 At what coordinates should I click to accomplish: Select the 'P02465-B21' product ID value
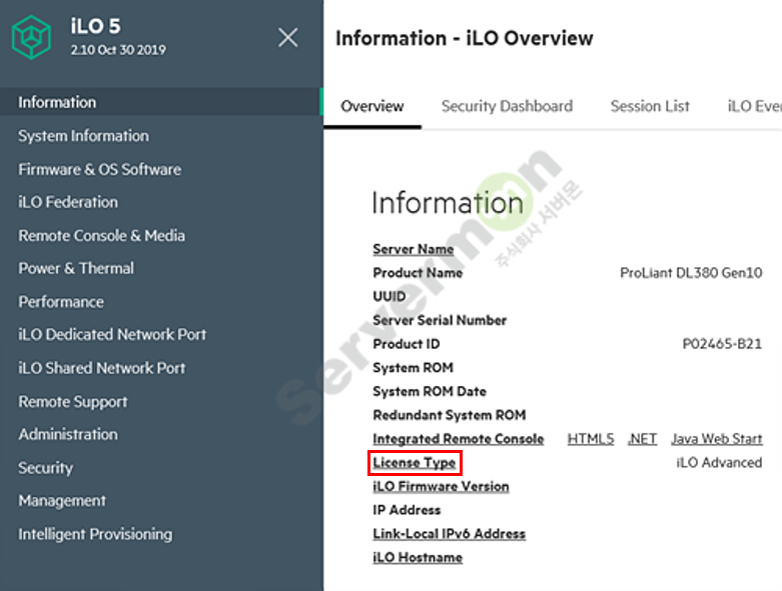pos(722,344)
